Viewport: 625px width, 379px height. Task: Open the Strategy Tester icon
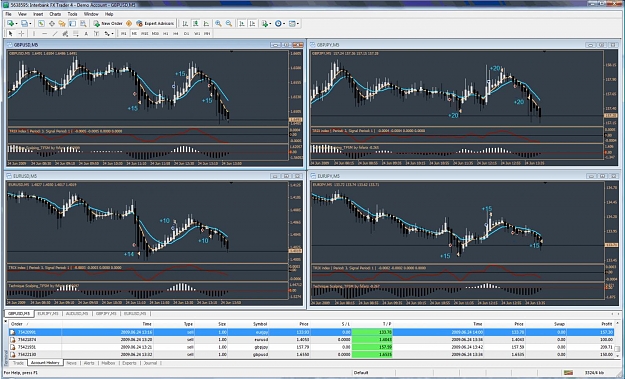point(83,24)
